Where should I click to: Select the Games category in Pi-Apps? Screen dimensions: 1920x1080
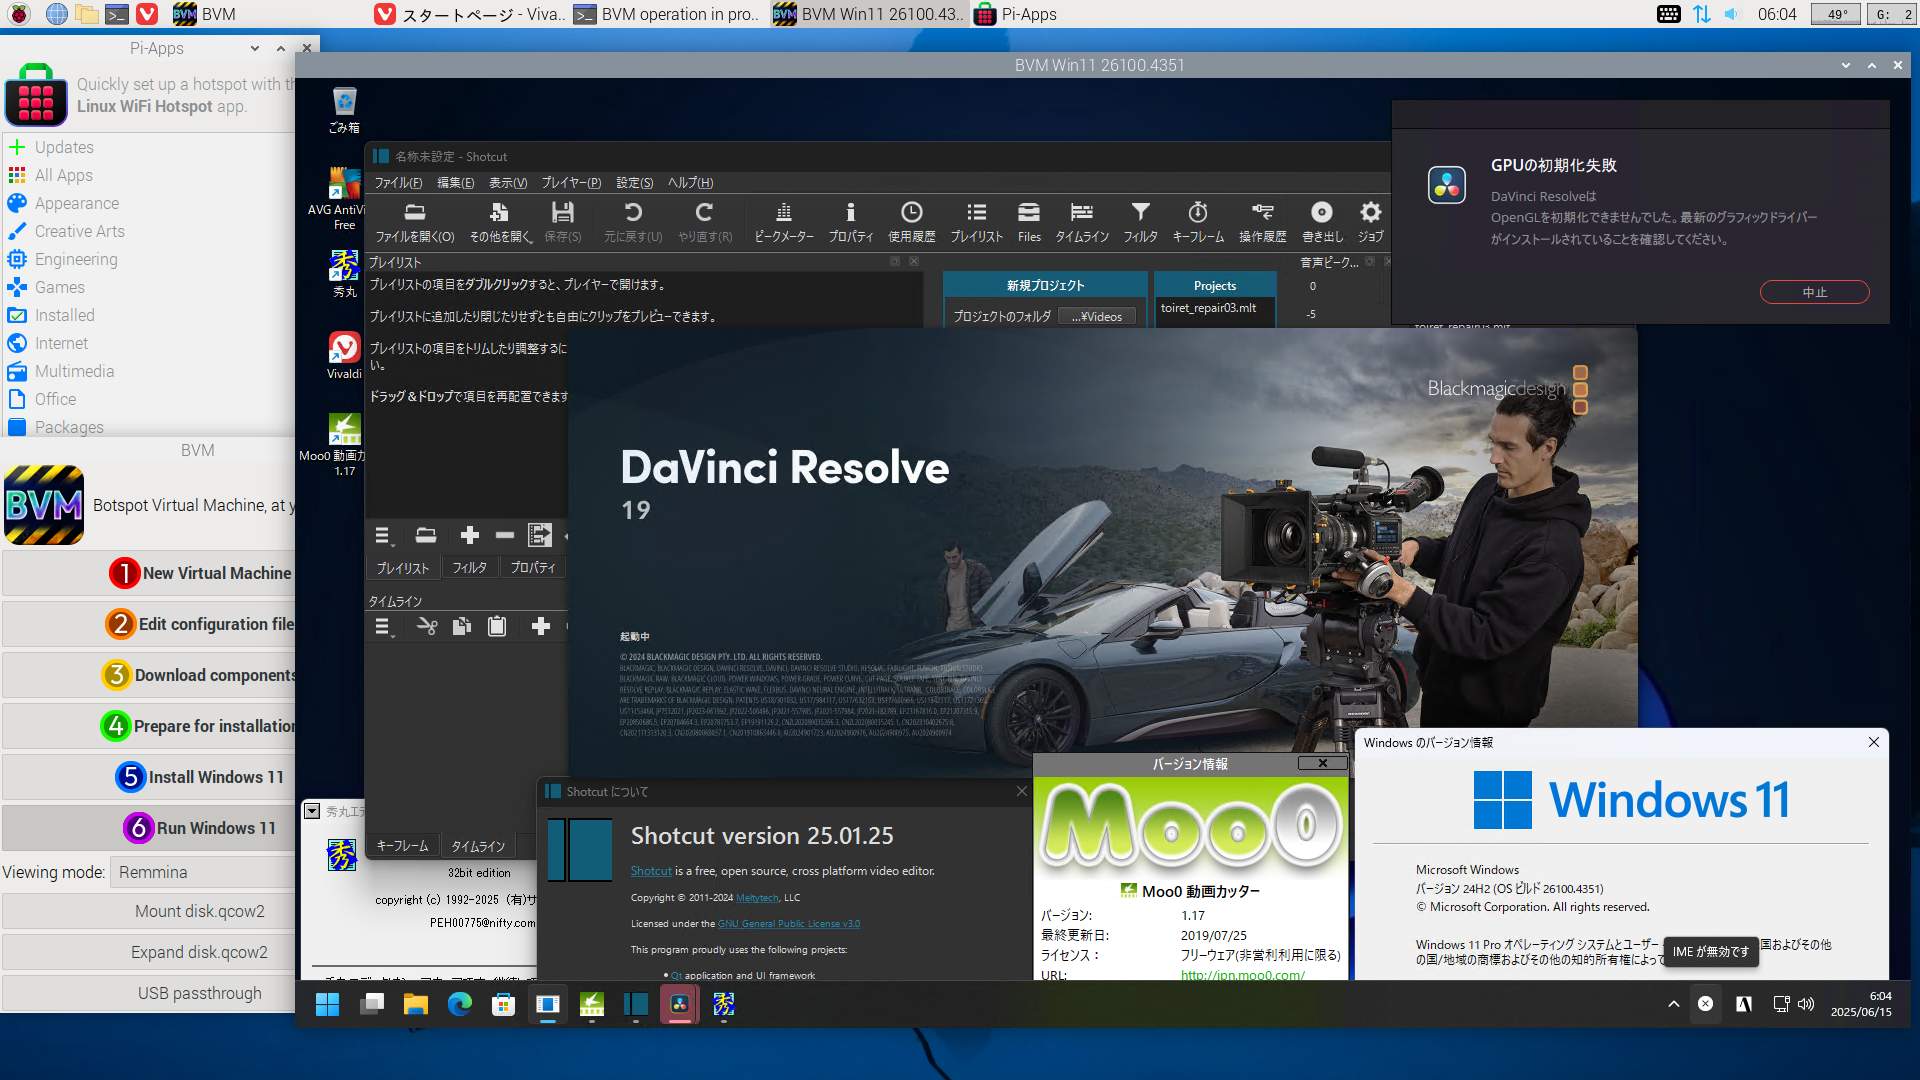(60, 287)
